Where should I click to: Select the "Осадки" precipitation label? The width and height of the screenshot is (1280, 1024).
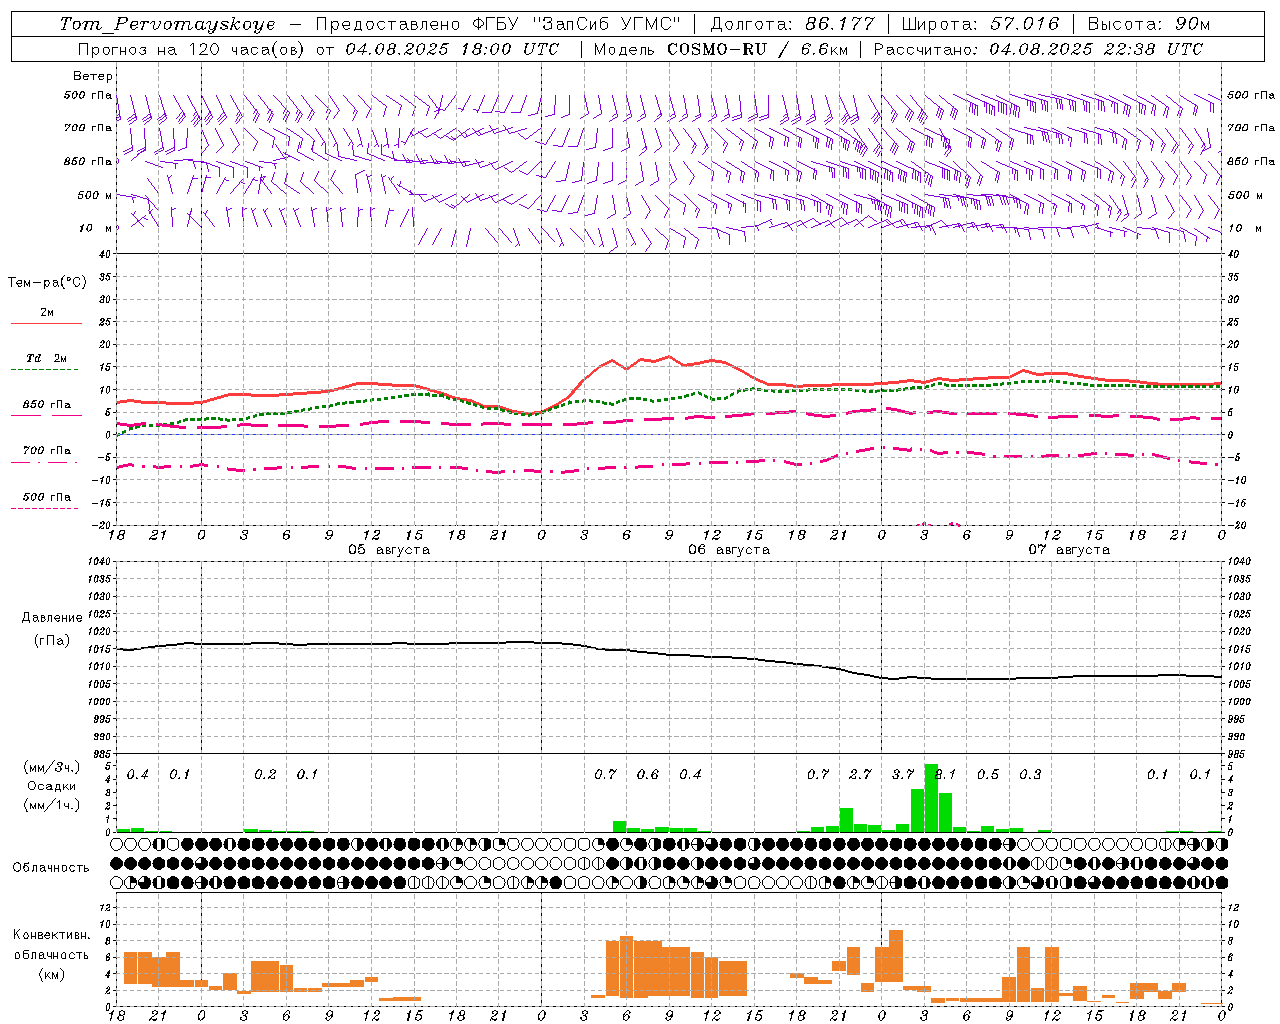pos(52,786)
